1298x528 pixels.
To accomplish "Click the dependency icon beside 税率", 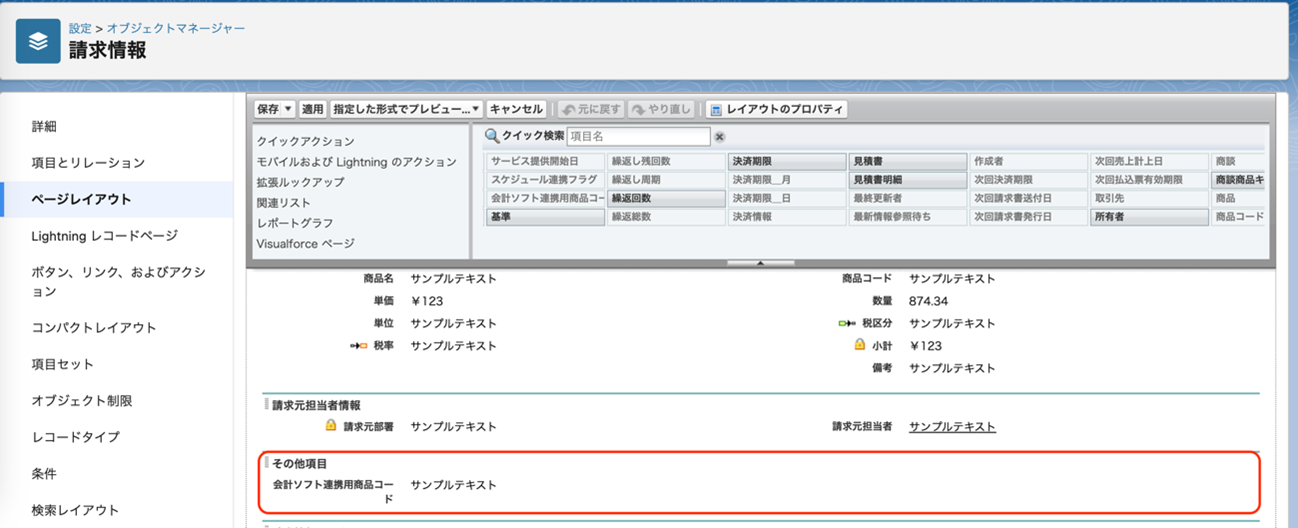I will click(358, 346).
